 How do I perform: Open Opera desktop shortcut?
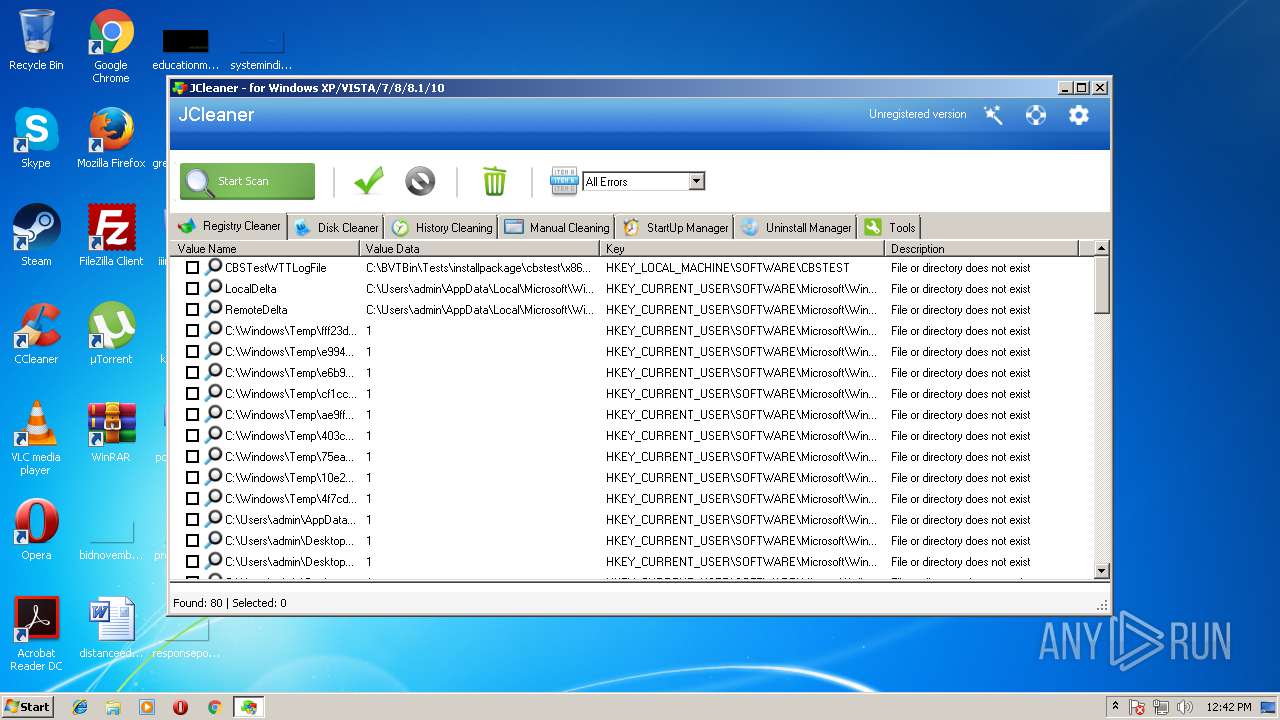pos(36,530)
